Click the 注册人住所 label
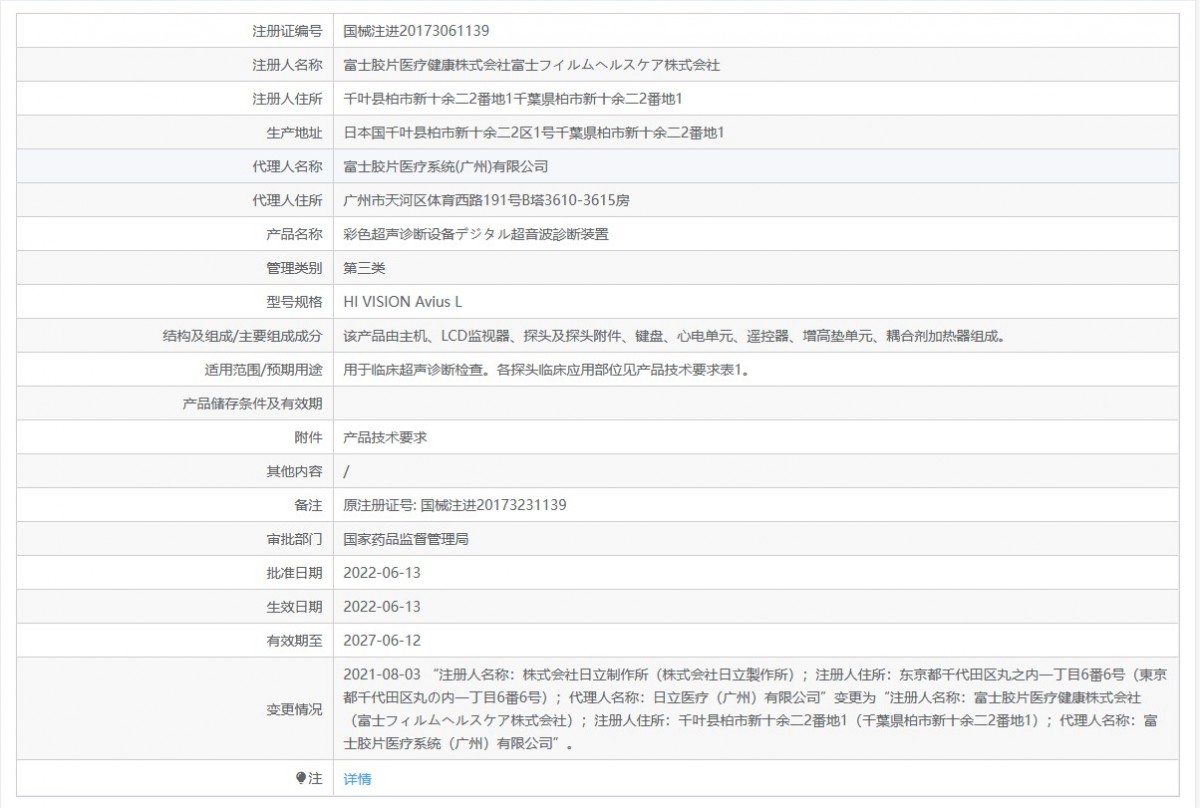Image resolution: width=1200 pixels, height=808 pixels. click(x=287, y=99)
